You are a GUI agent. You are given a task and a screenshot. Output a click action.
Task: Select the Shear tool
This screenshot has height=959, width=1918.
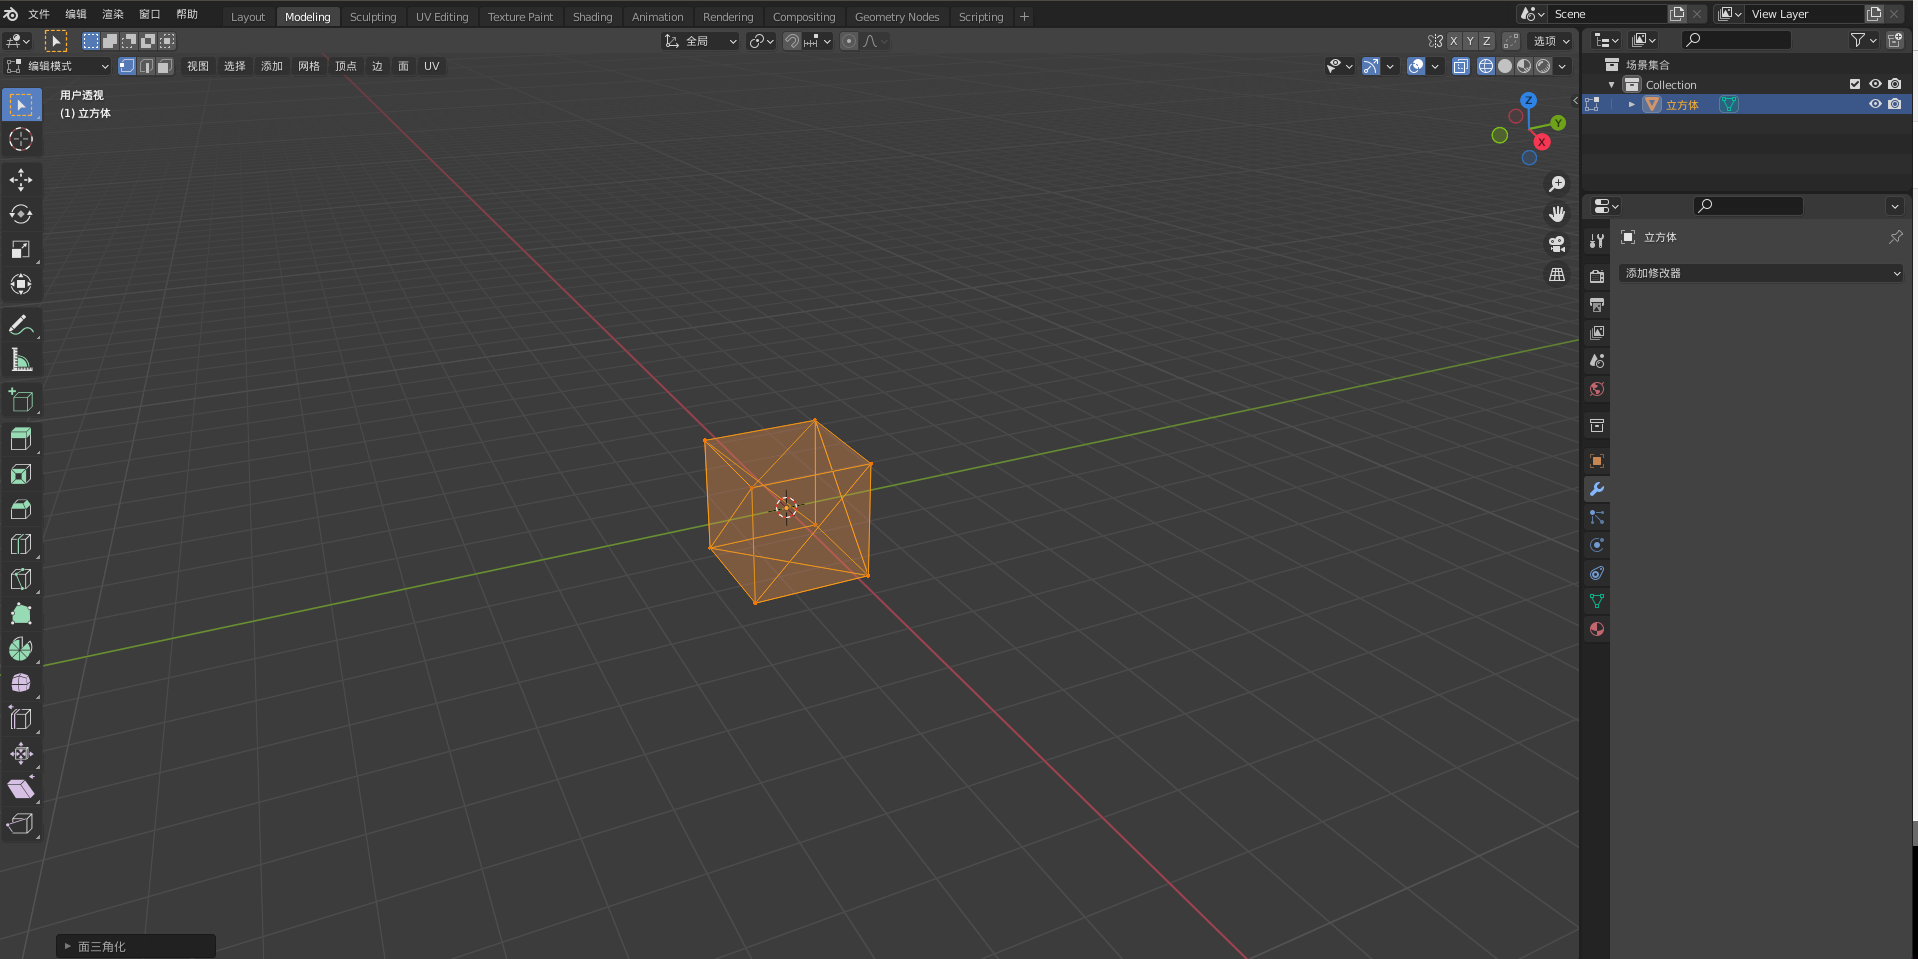[x=21, y=789]
